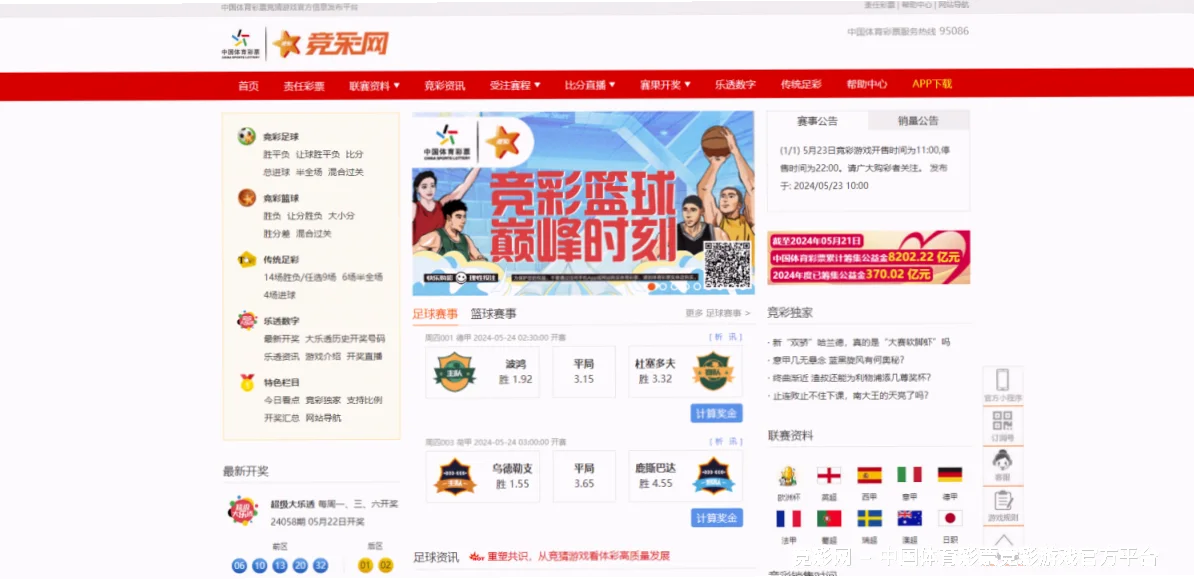Image resolution: width=1194 pixels, height=580 pixels.
Task: Click the 特色栏目 medal icon
Action: [x=247, y=382]
